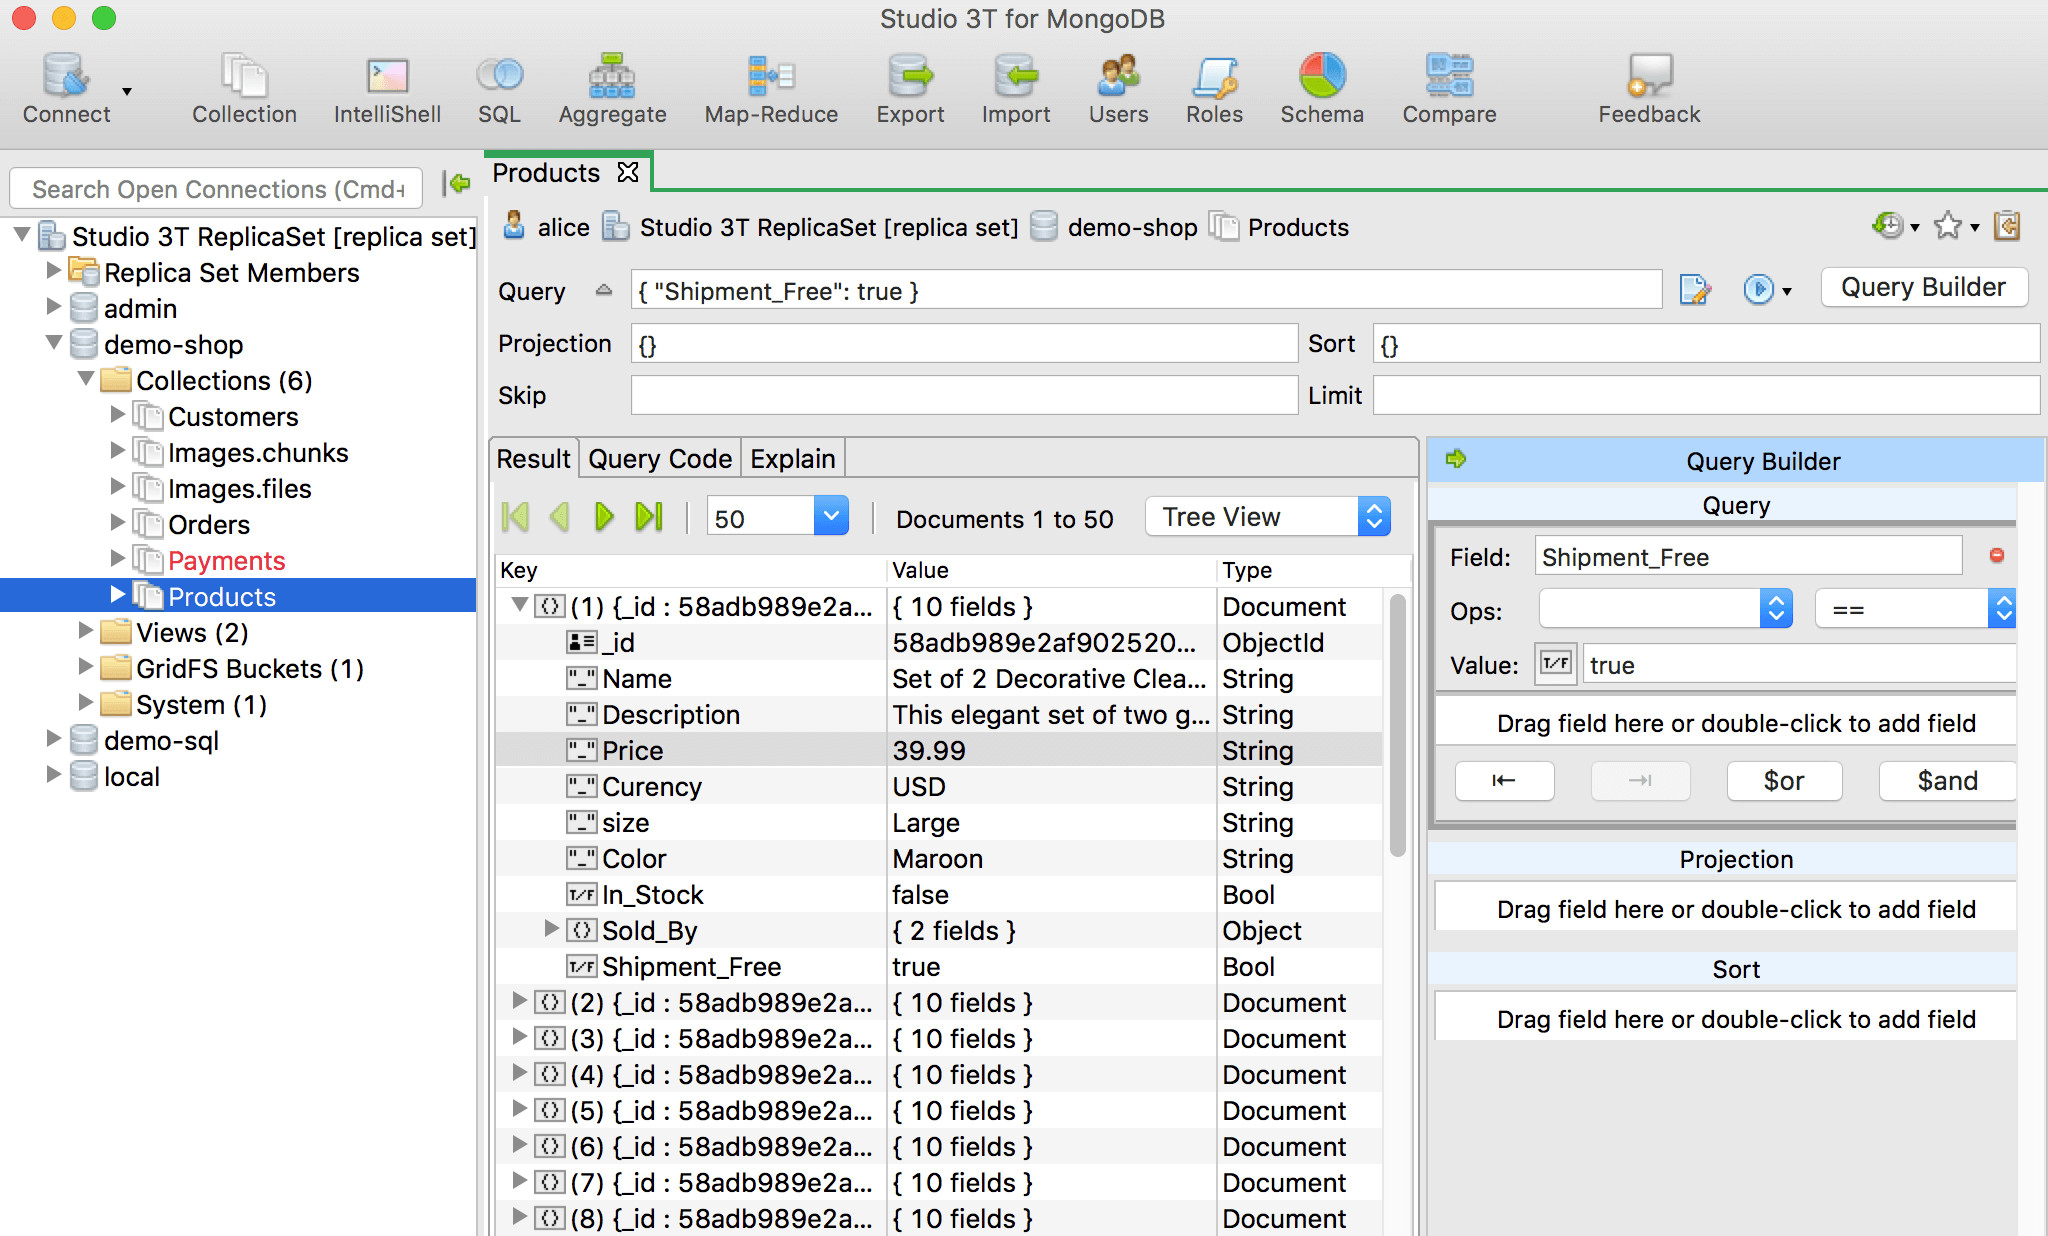The height and width of the screenshot is (1236, 2048).
Task: Open query history clock icon
Action: pyautogui.click(x=1887, y=226)
